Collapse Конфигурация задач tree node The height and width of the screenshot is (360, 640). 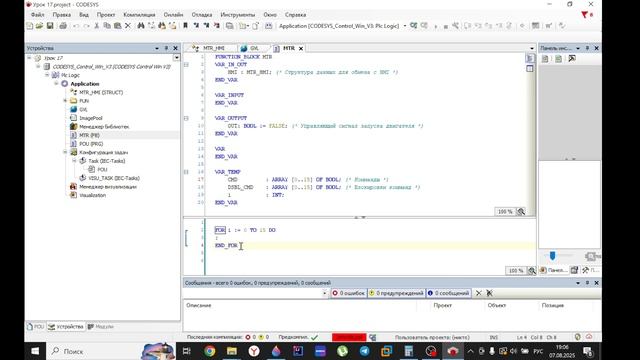click(65, 152)
